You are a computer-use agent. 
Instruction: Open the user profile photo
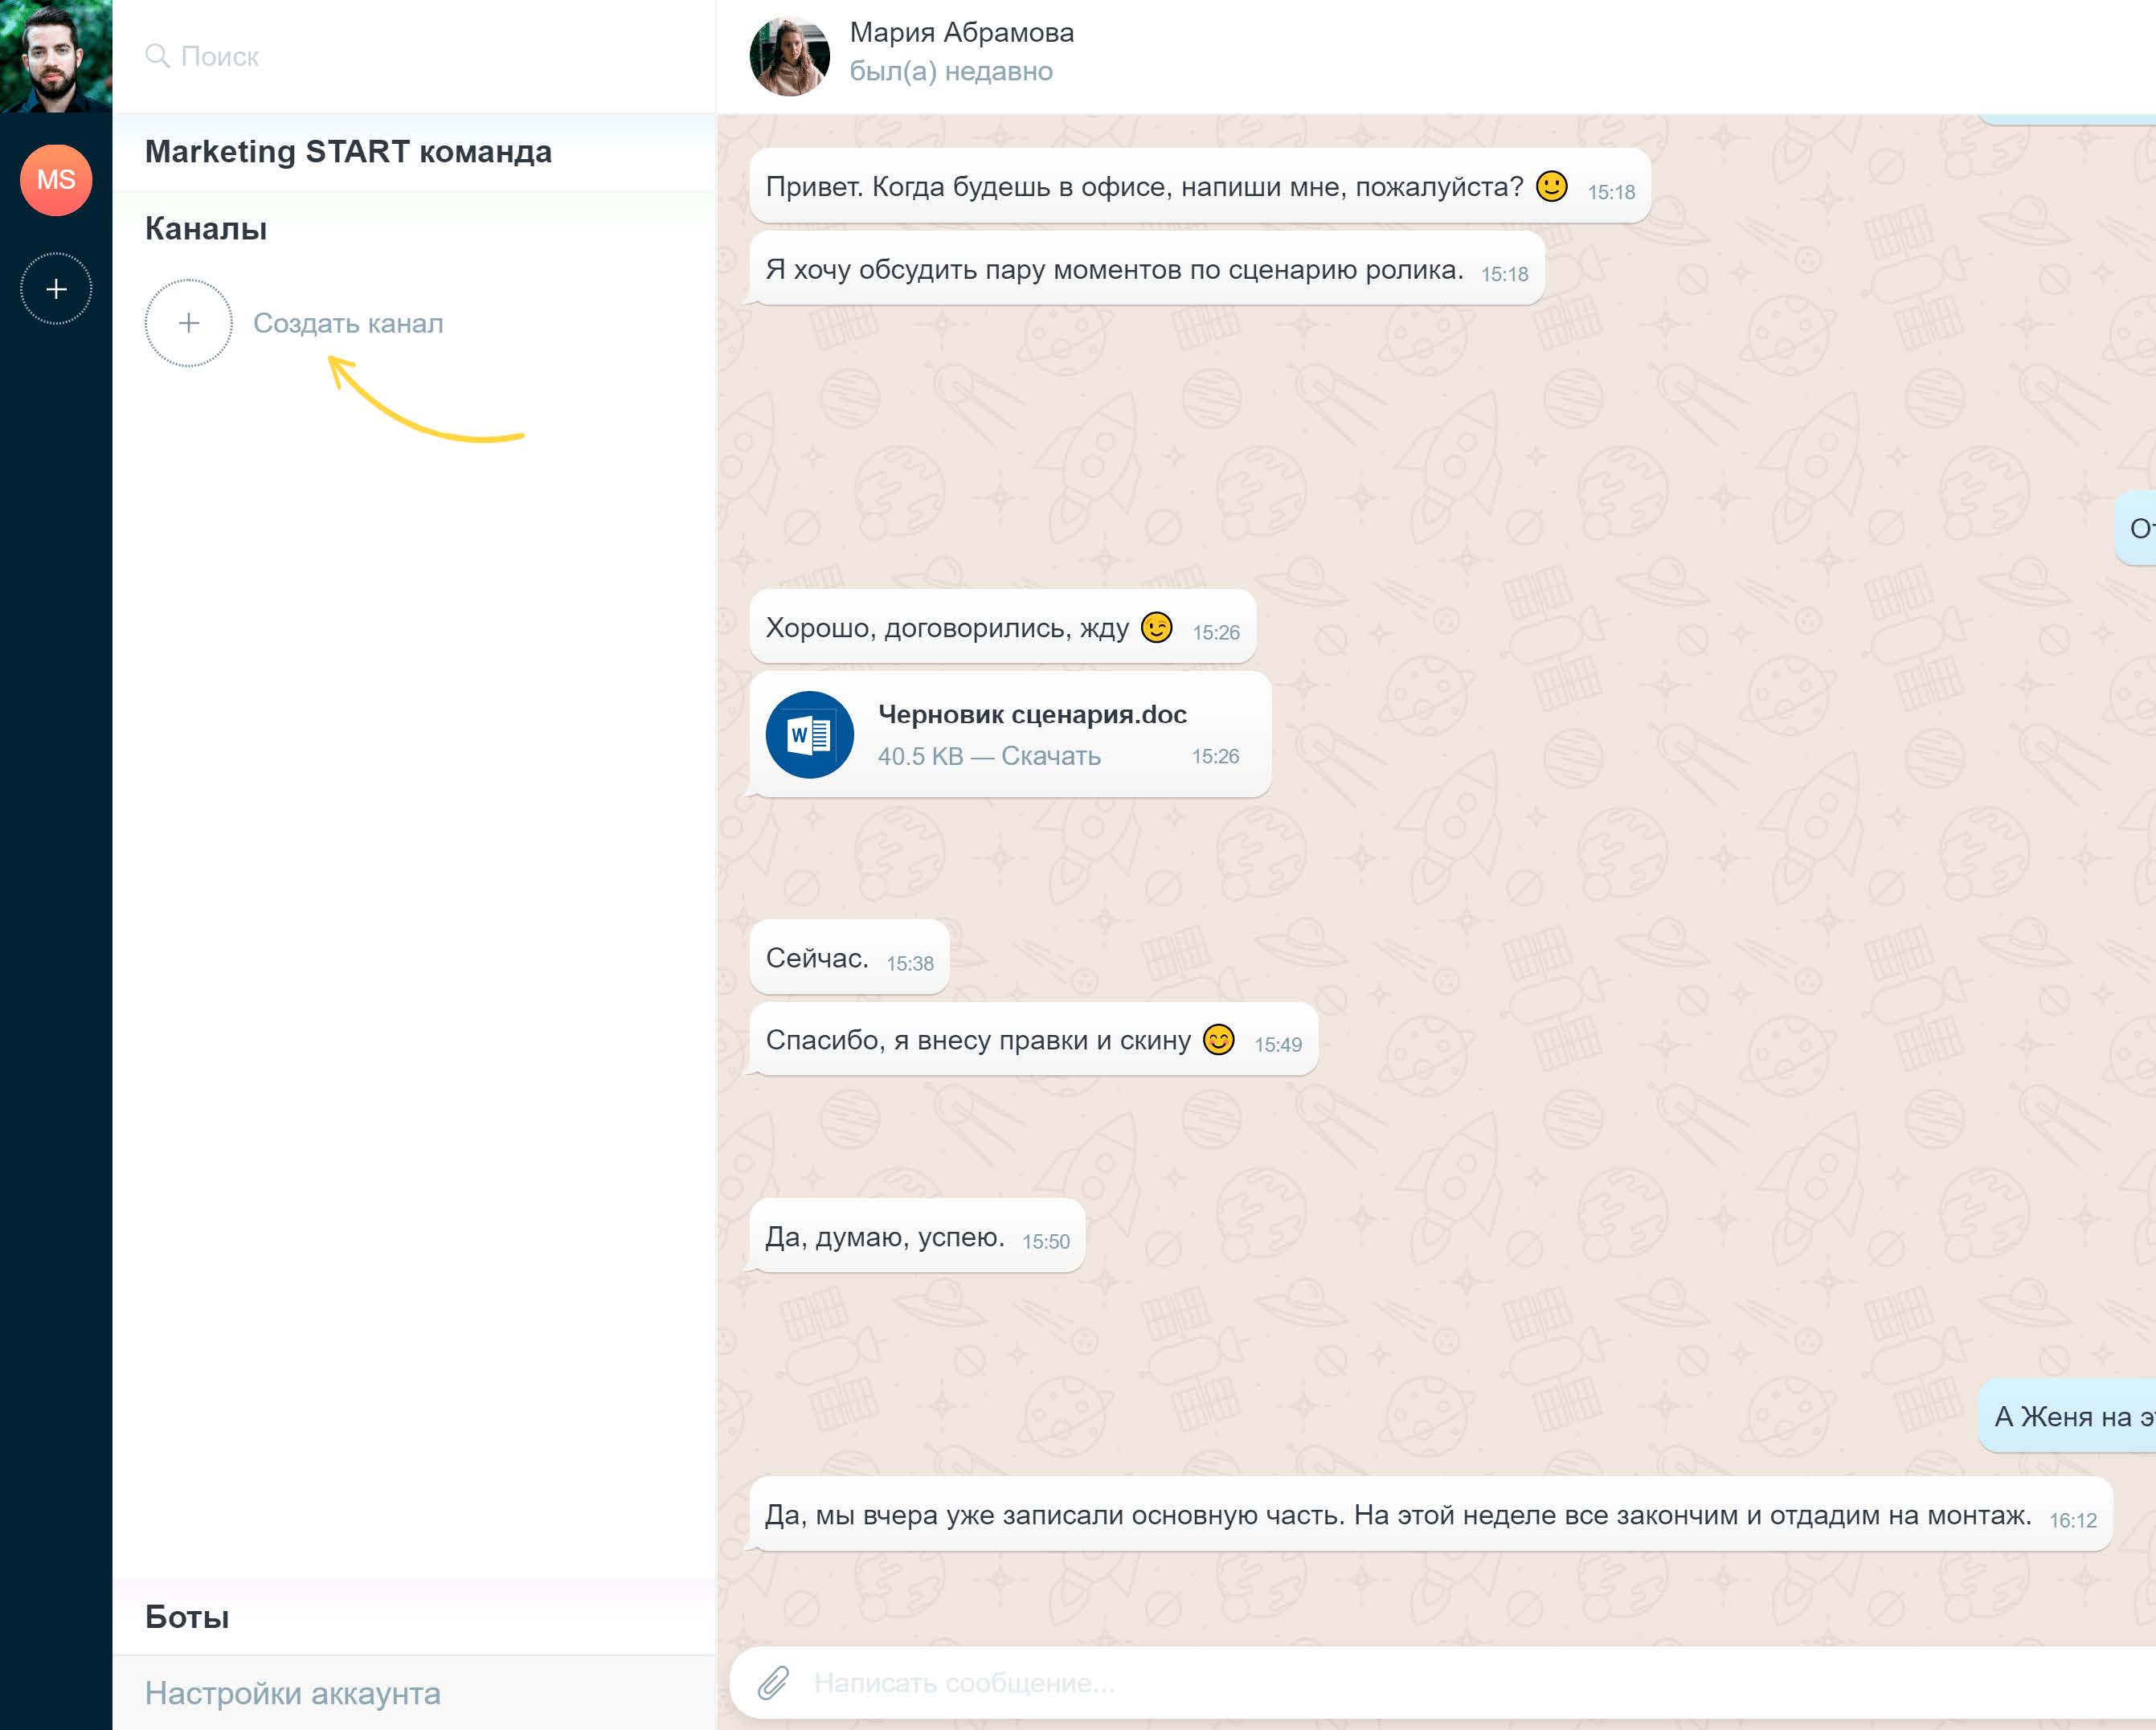[x=56, y=56]
